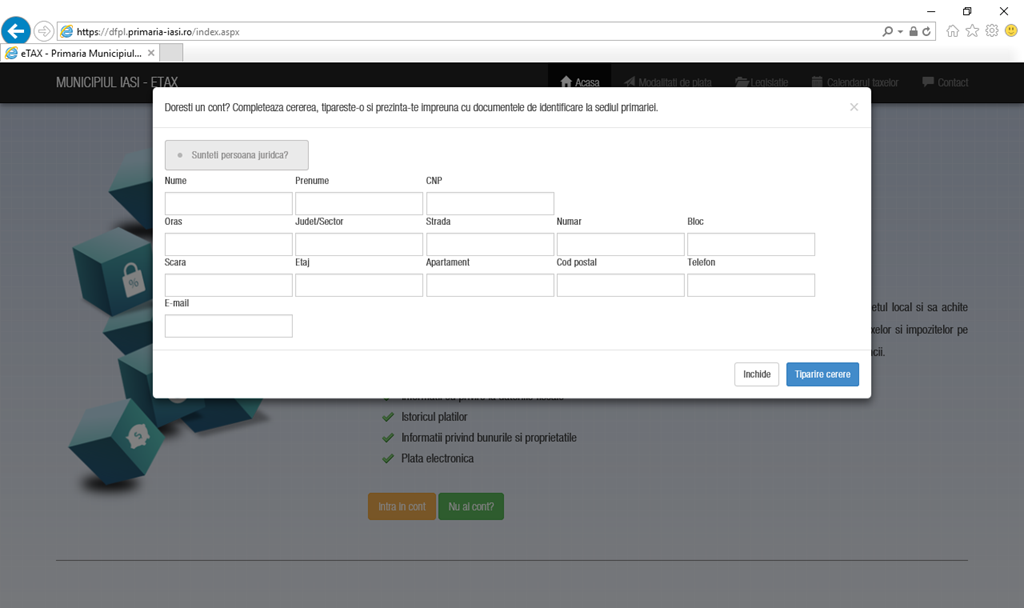Click the 'Tiparire cerere' button
This screenshot has width=1024, height=608.
822,374
